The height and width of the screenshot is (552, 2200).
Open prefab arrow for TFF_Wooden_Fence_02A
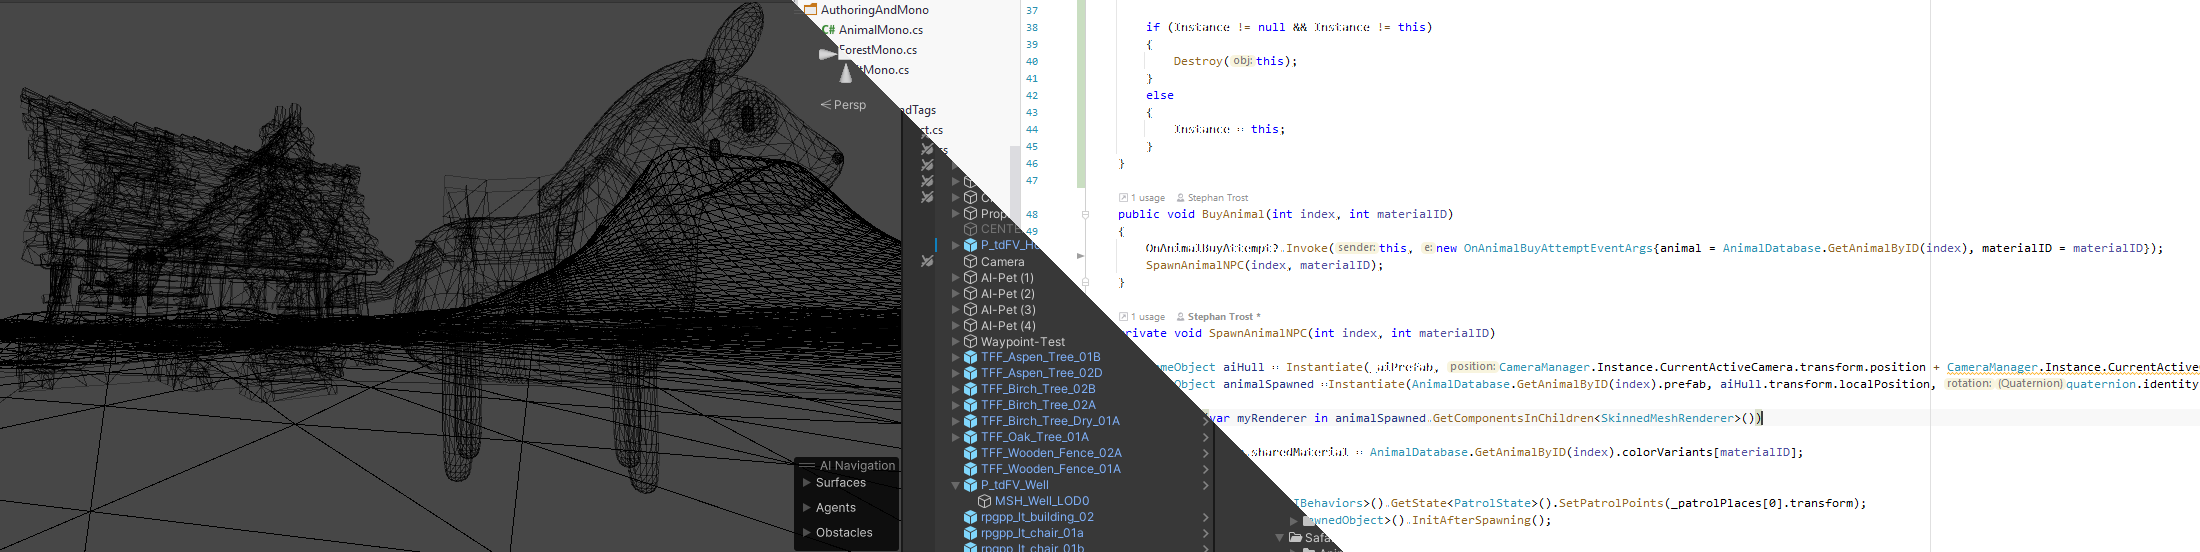(1205, 453)
